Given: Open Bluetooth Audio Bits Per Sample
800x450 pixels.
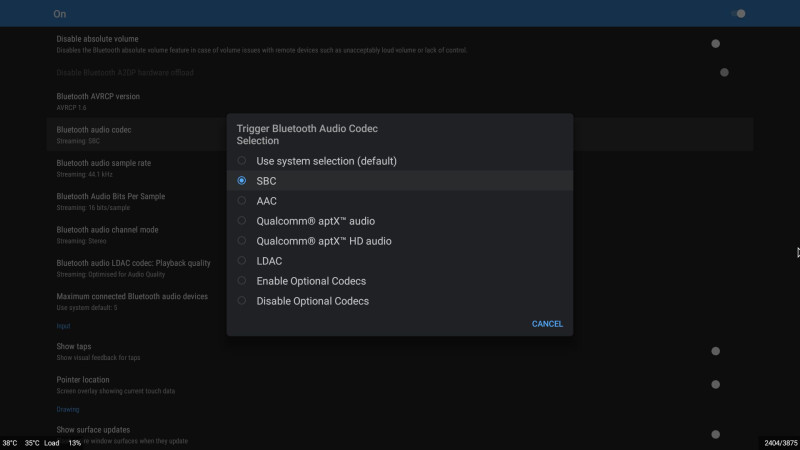Looking at the screenshot, I should click(x=110, y=200).
